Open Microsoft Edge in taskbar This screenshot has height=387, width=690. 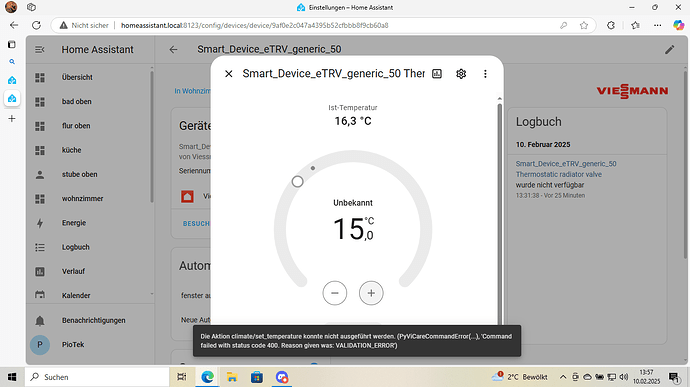click(x=207, y=377)
